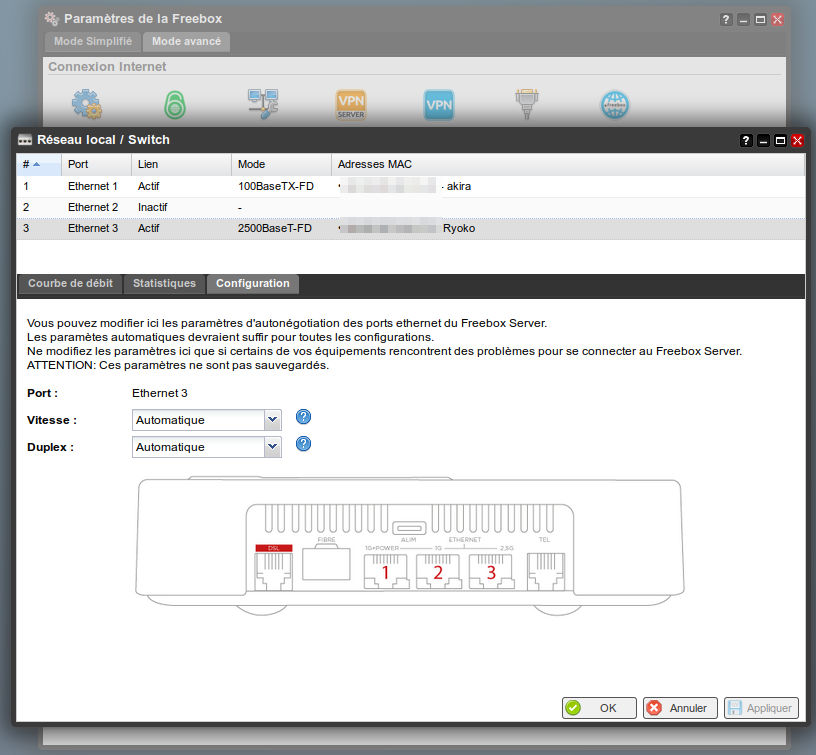Select the Ethernet 2 row

411,207
